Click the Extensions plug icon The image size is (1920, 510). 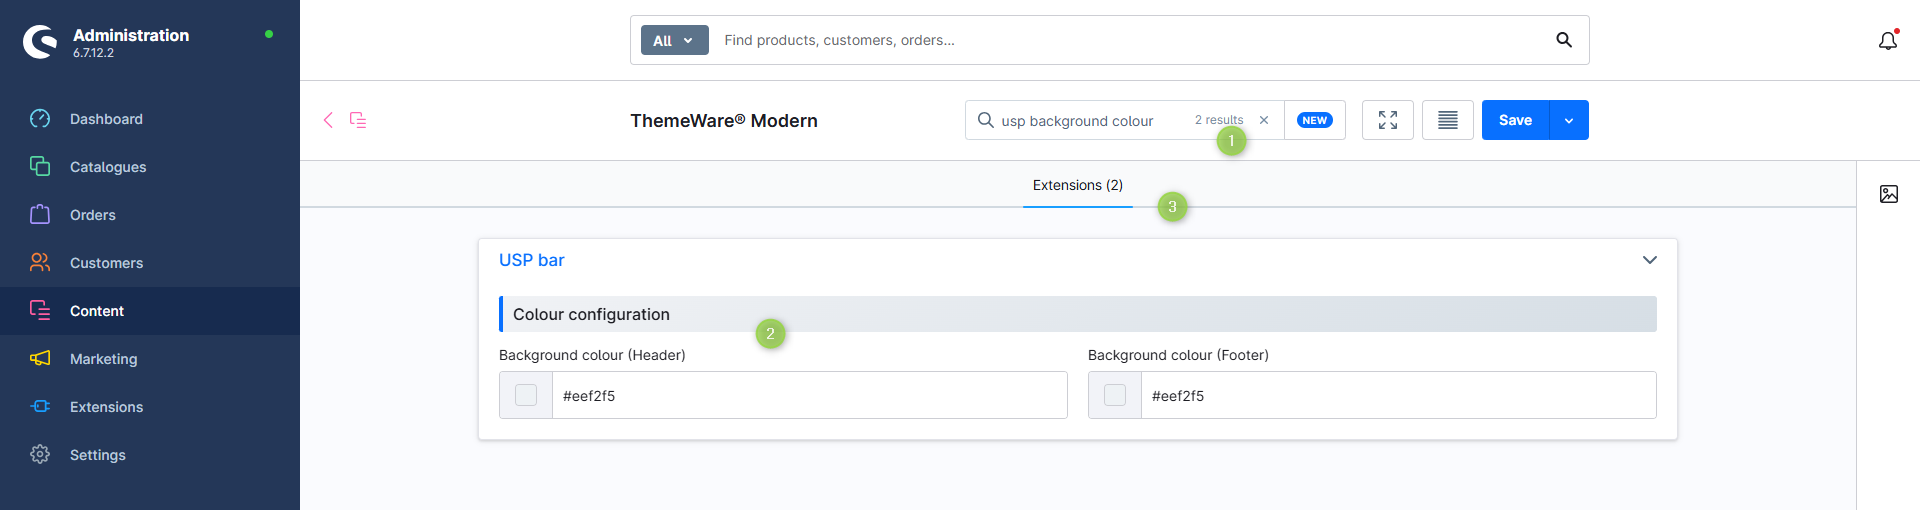[40, 406]
